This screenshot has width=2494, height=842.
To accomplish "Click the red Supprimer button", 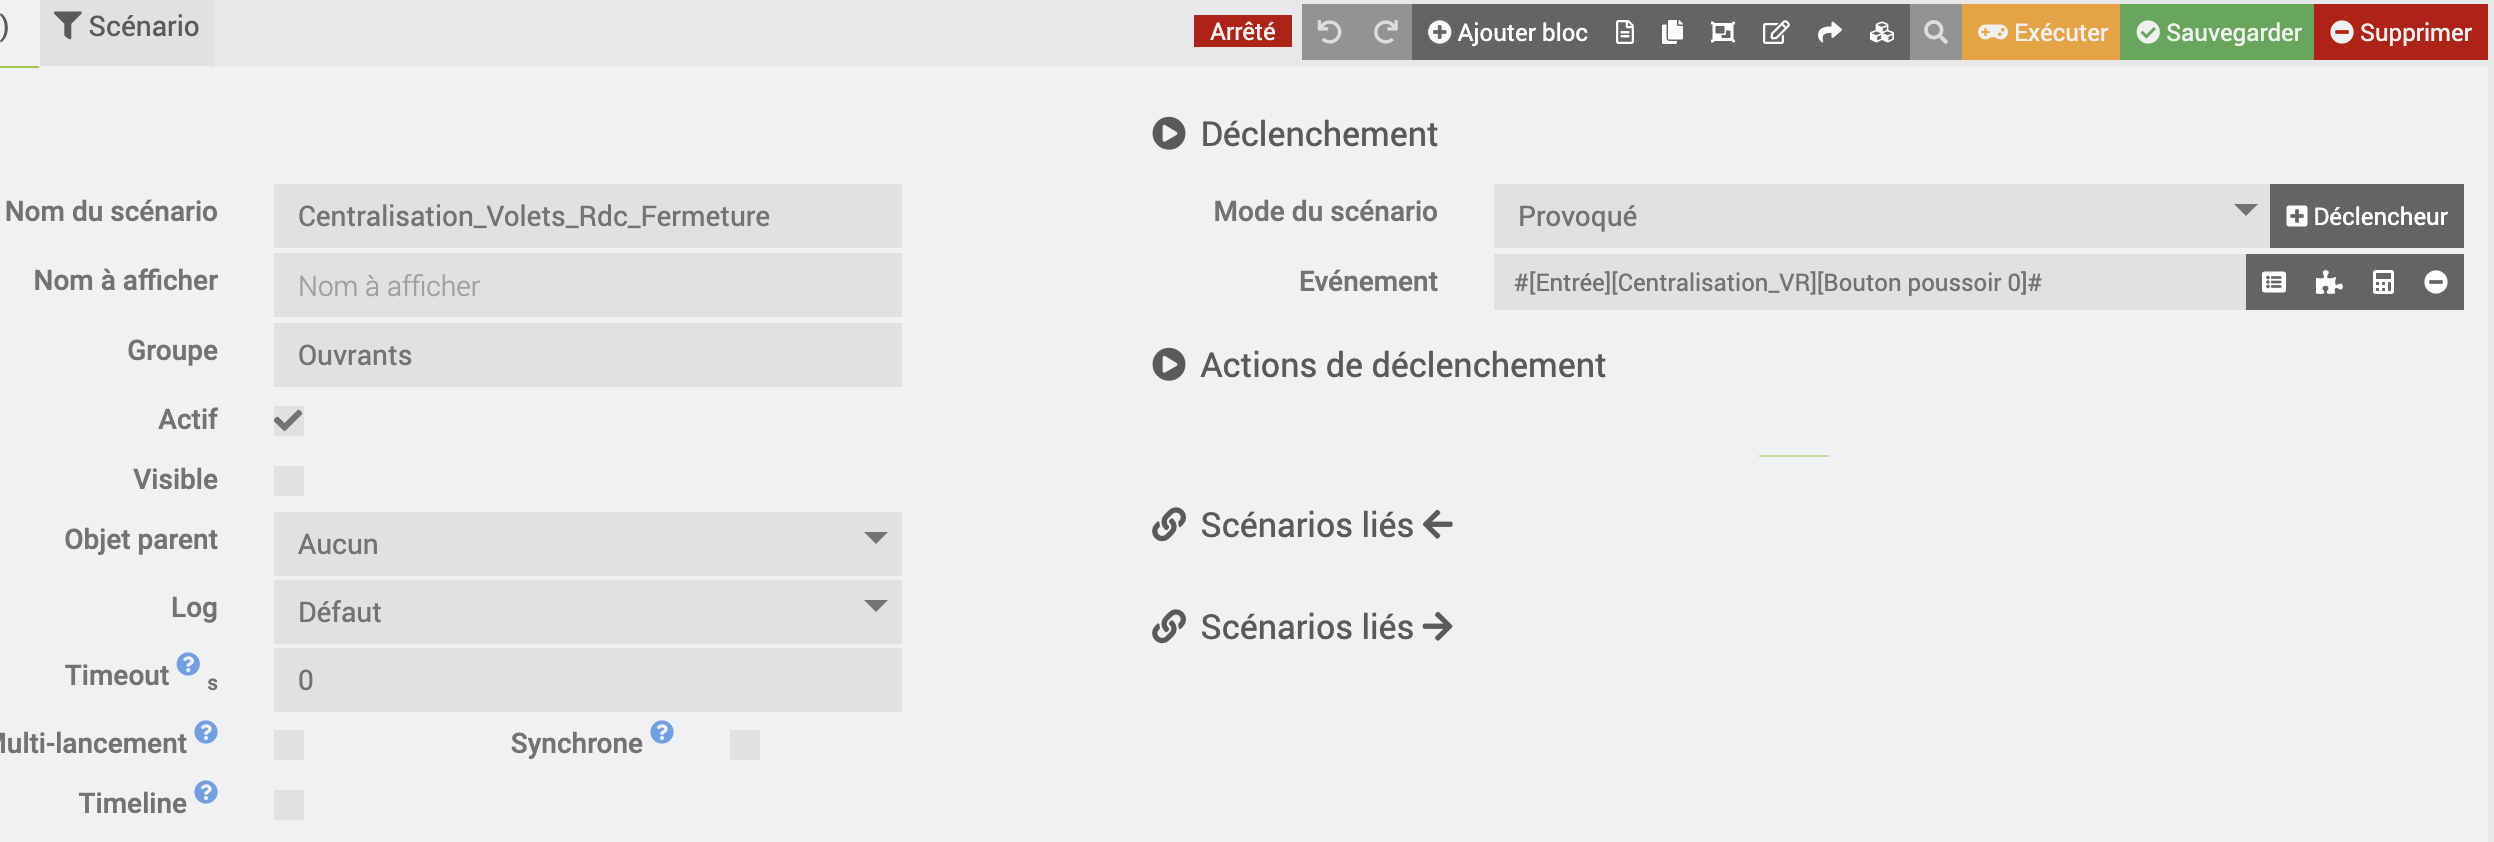I will [x=2400, y=32].
